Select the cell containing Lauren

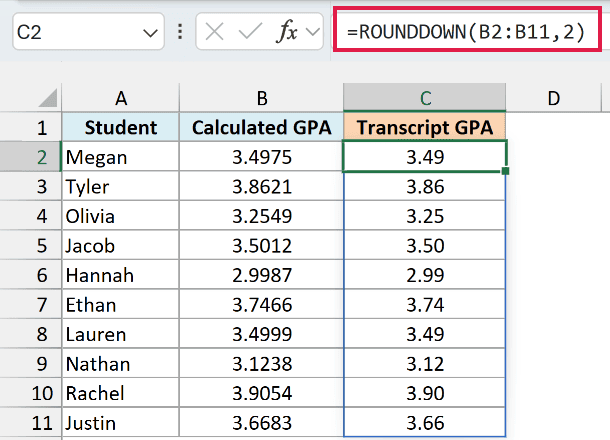[x=121, y=334]
